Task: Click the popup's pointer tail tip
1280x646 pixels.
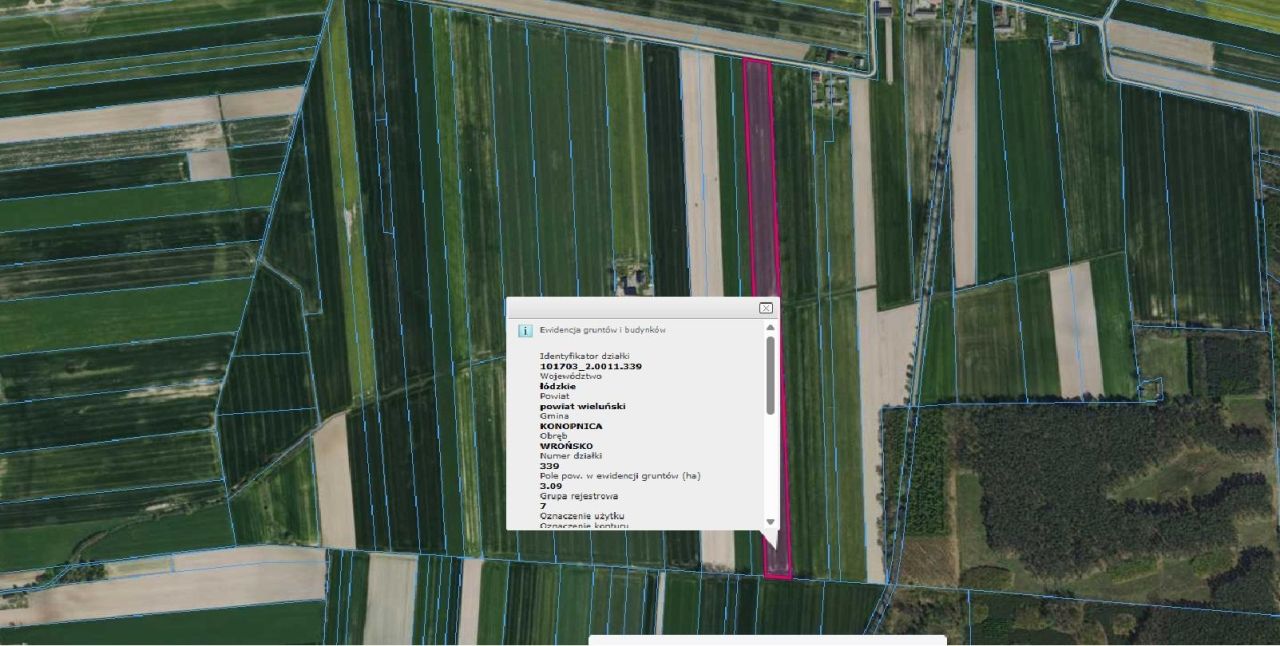Action: 771,546
